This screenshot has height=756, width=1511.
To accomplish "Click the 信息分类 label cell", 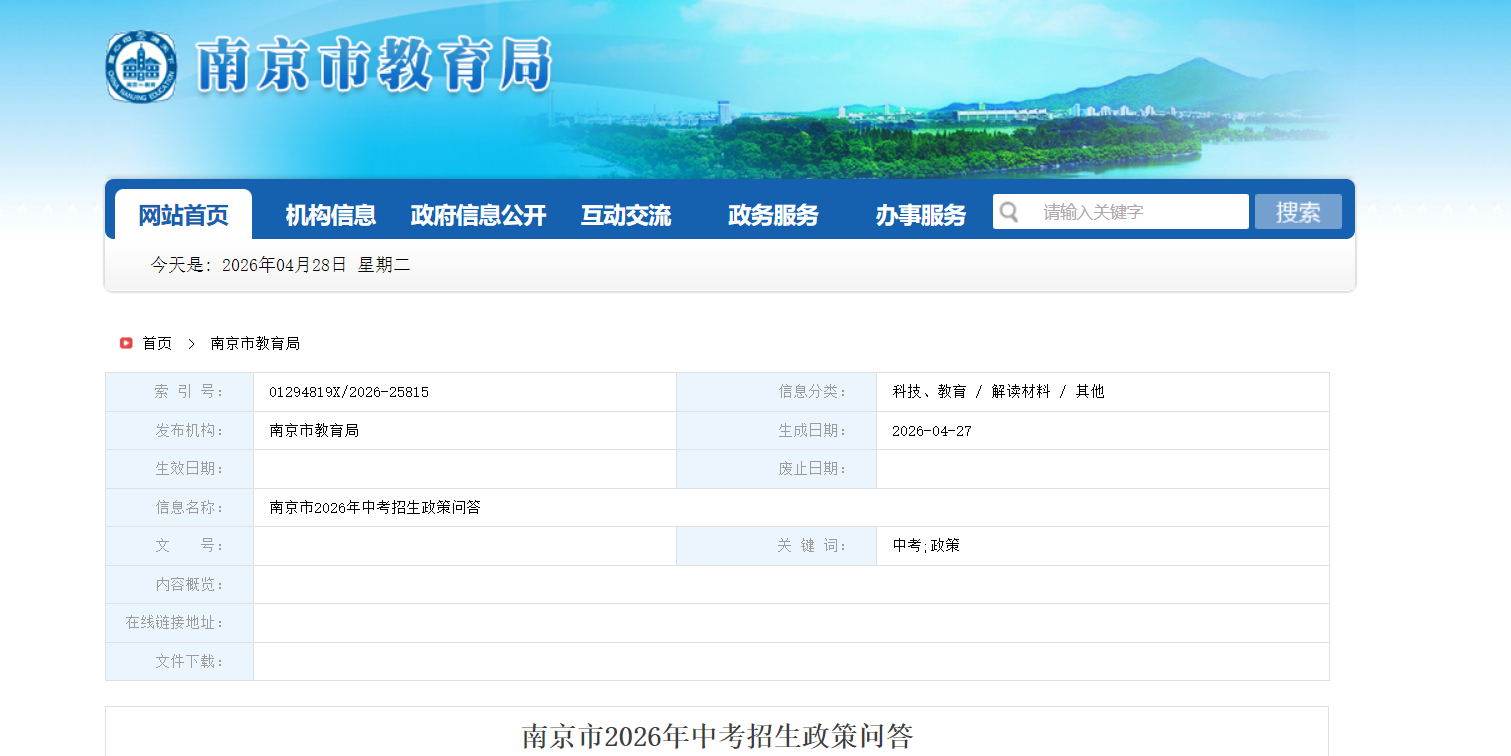I will [x=777, y=392].
